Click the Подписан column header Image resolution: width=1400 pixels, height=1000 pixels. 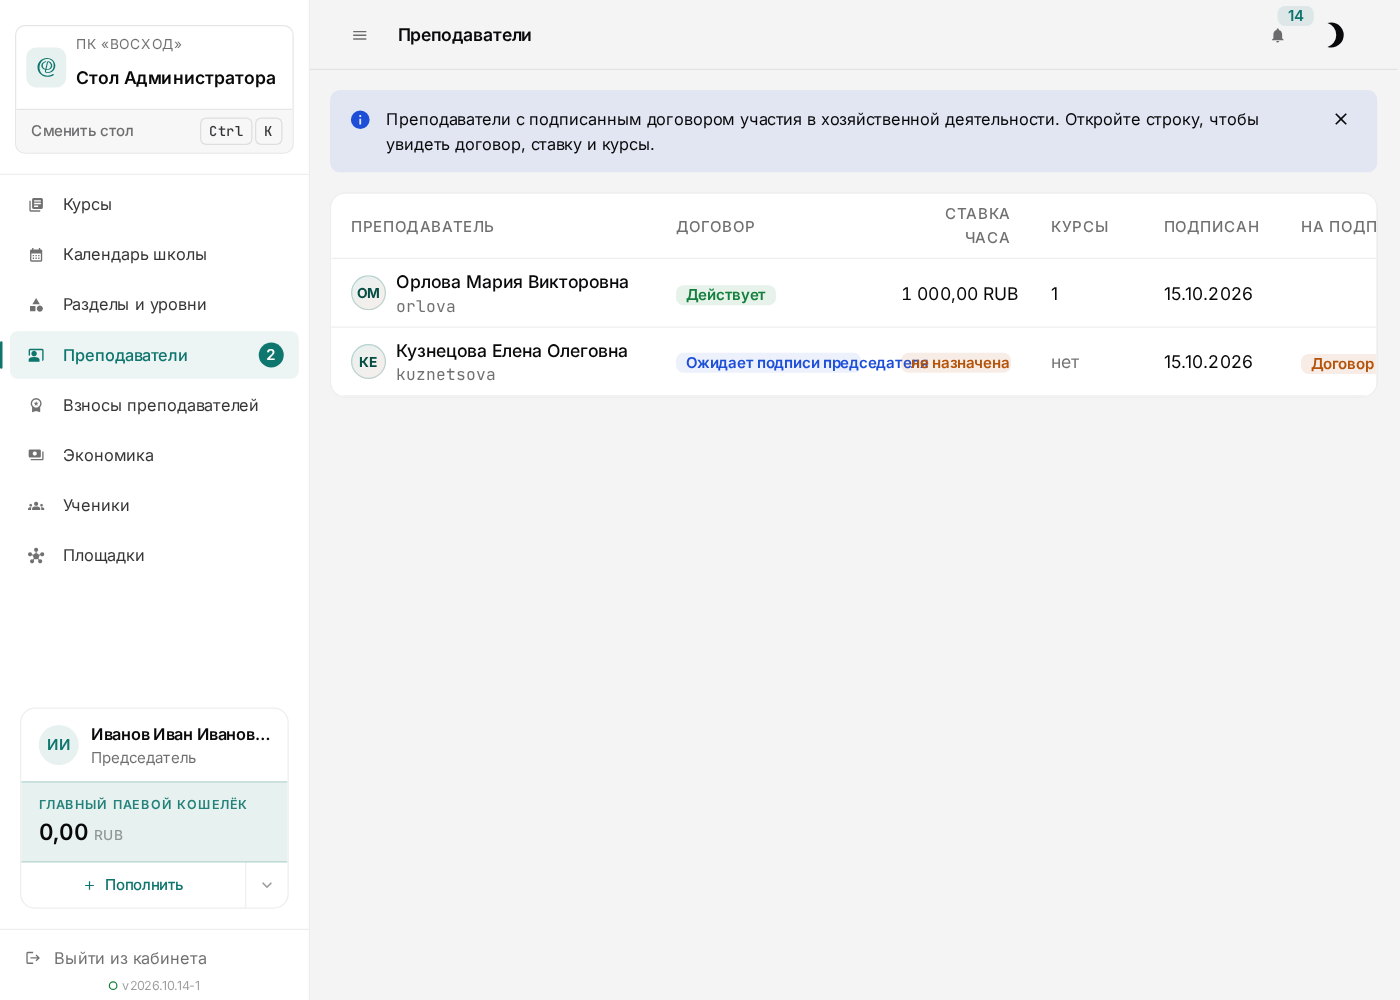point(1211,227)
